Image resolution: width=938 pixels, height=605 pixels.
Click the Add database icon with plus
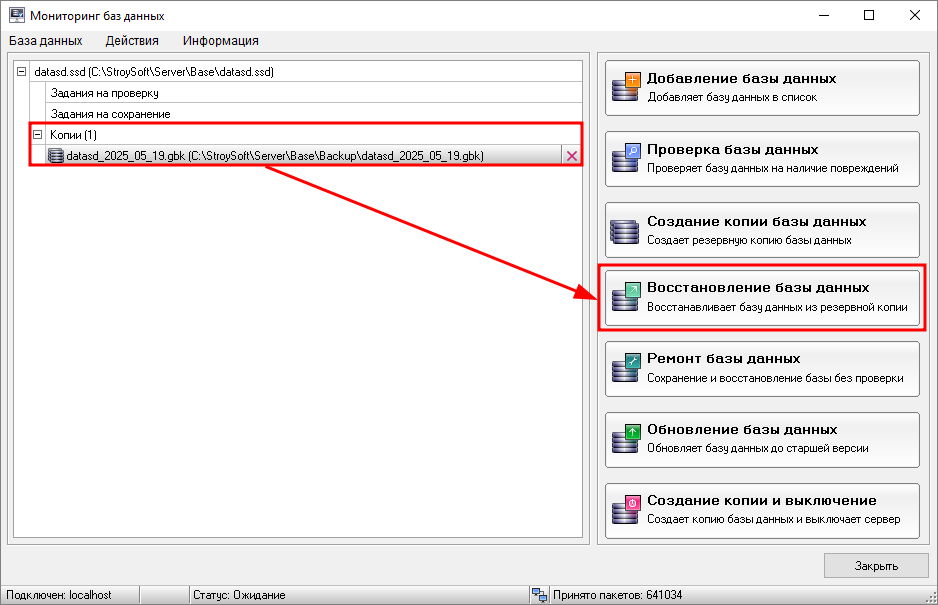tap(625, 88)
